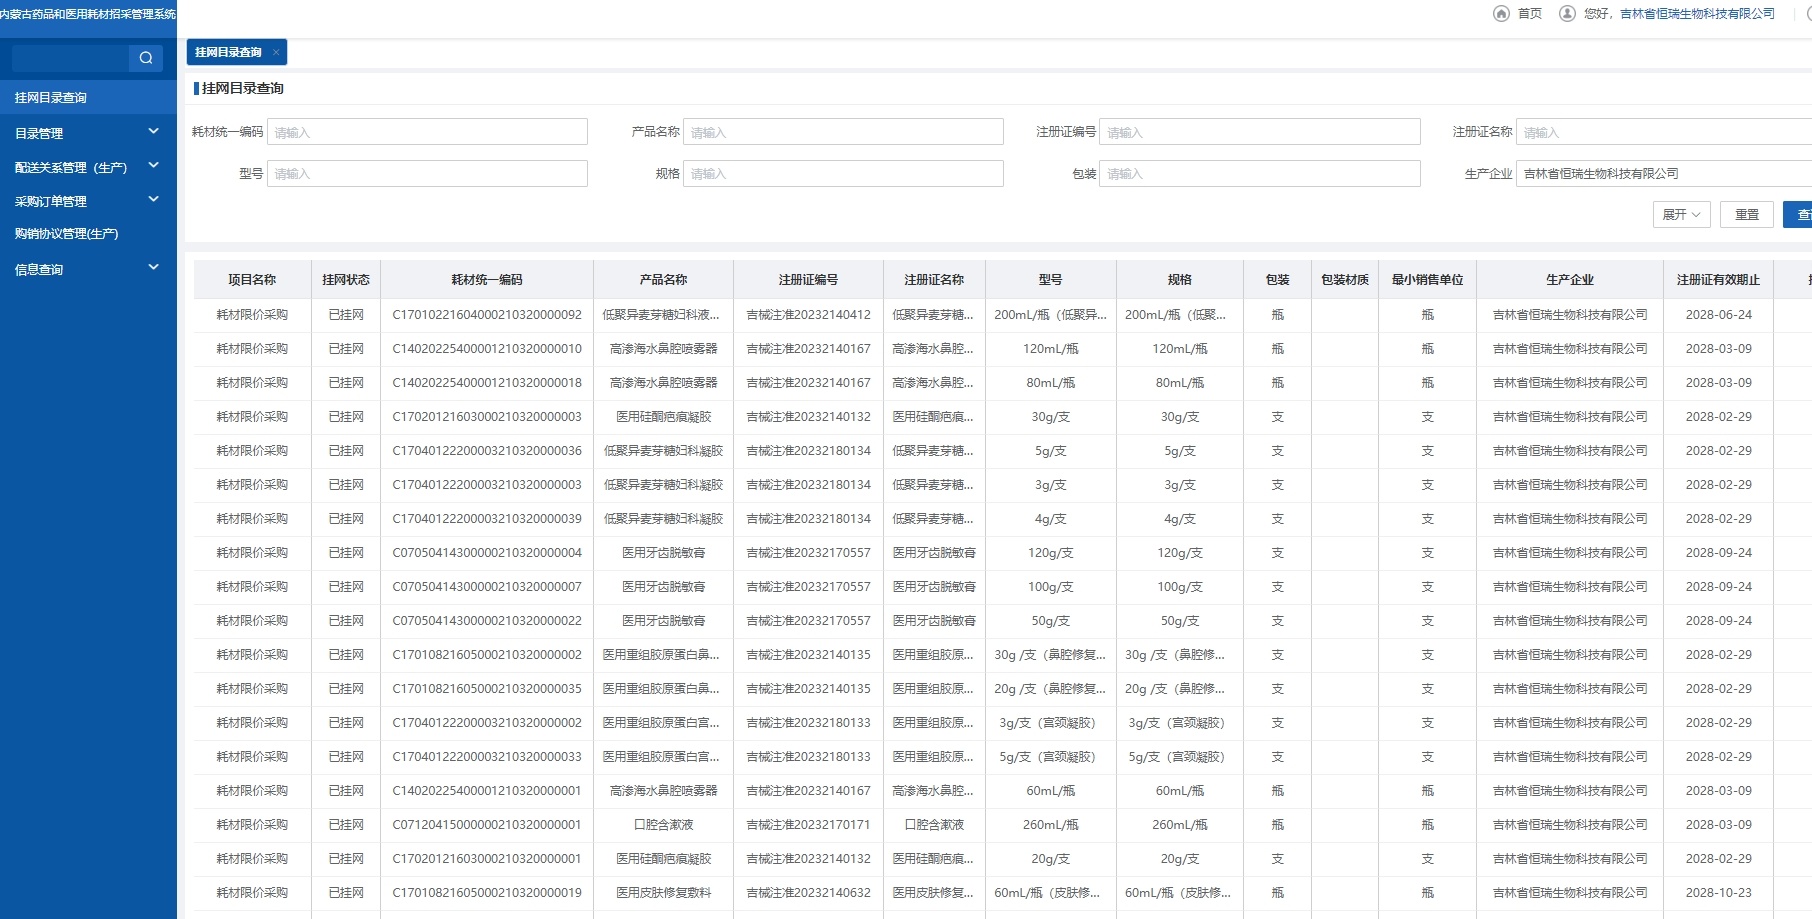
Task: Switch to the 挂网目录查询 tab
Action: pos(229,52)
